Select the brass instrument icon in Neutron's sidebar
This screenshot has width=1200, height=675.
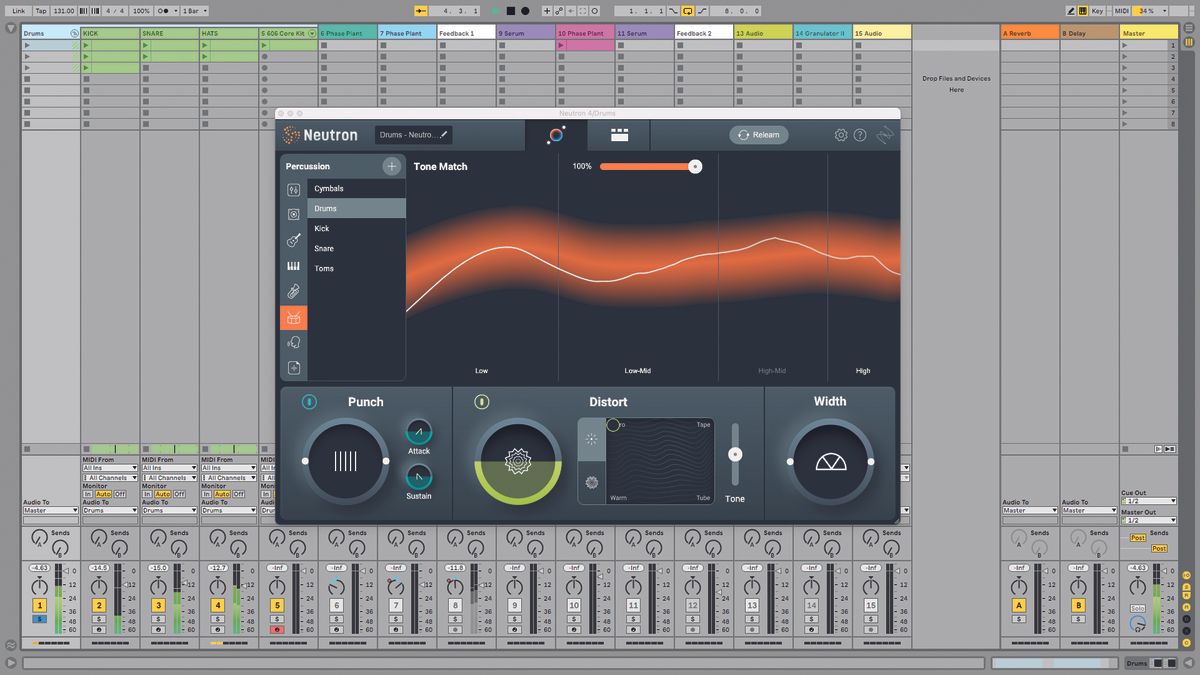tap(294, 292)
